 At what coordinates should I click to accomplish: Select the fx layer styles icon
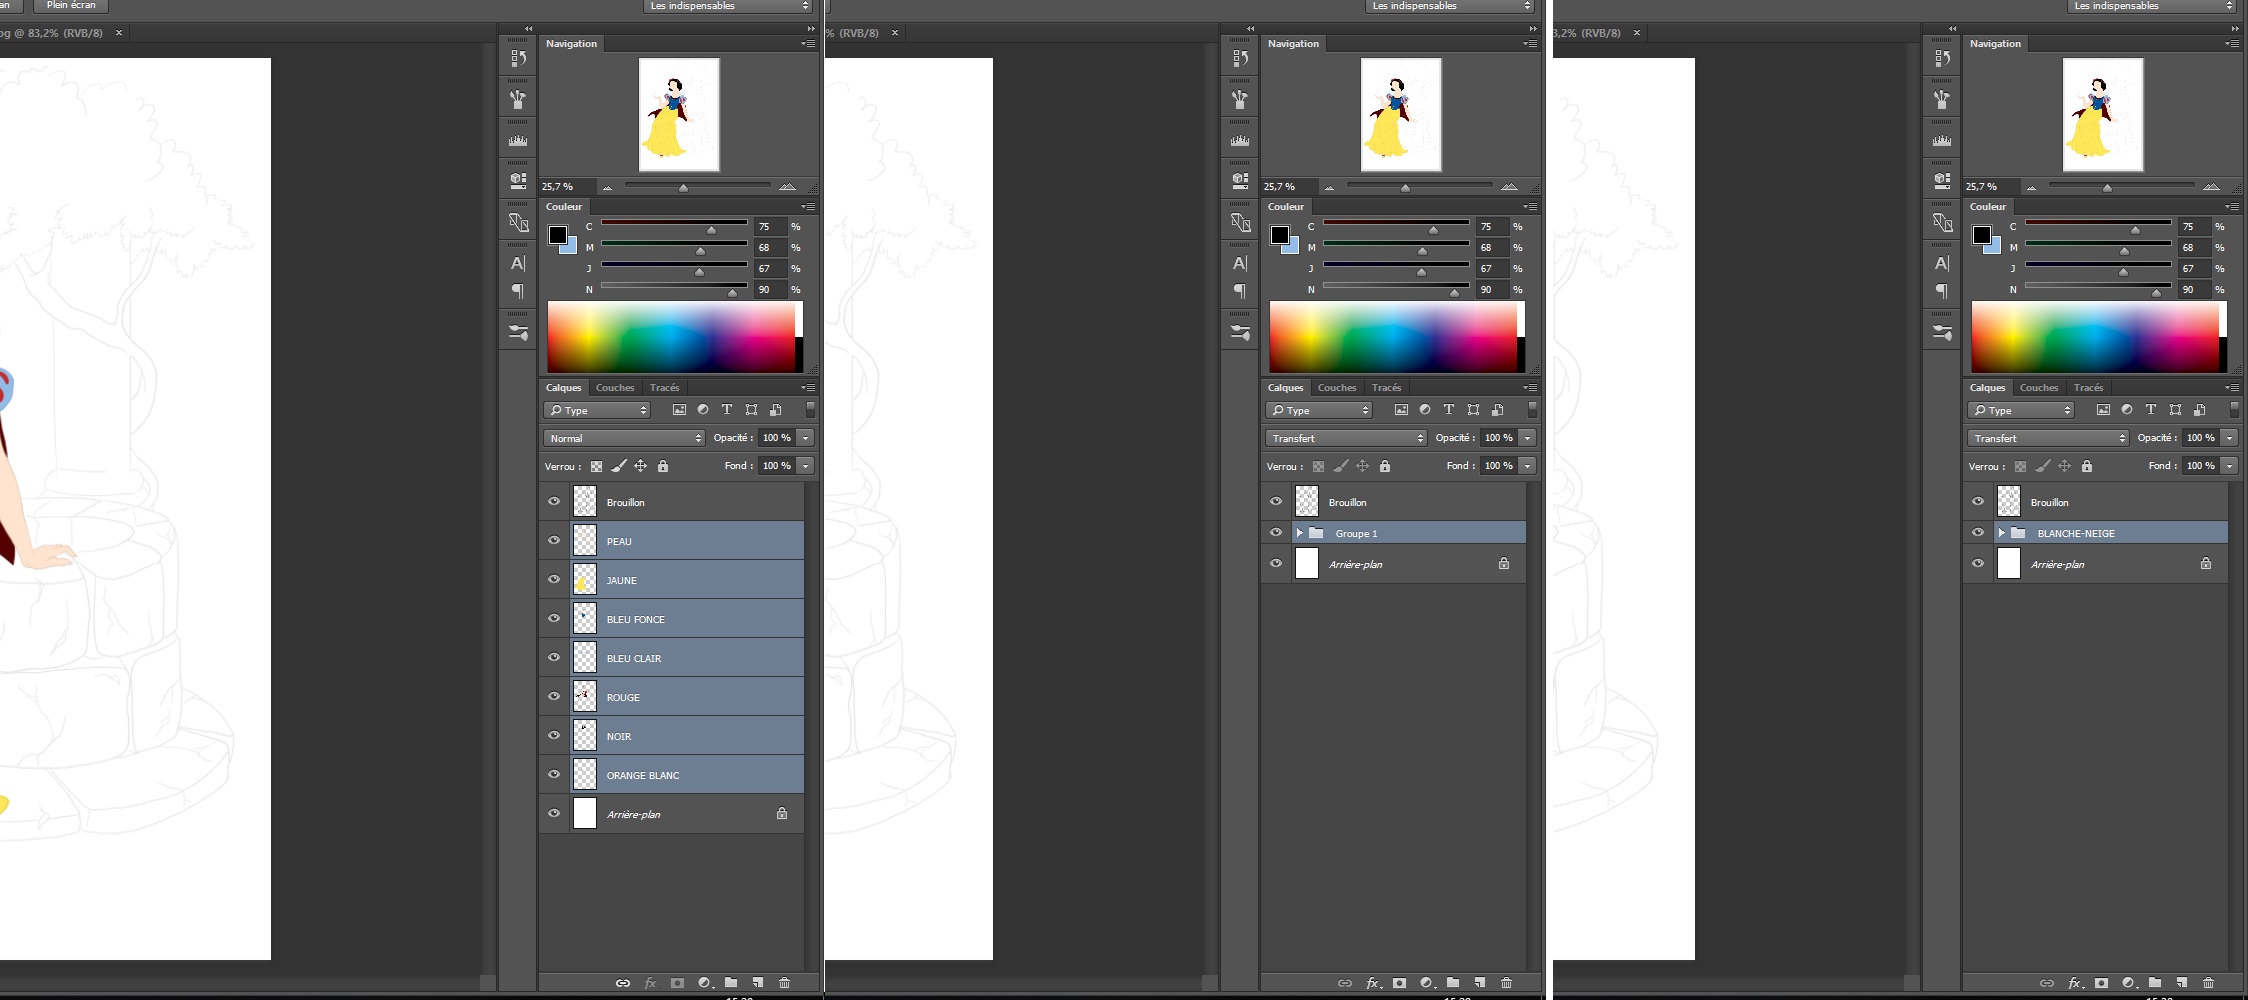pyautogui.click(x=650, y=983)
